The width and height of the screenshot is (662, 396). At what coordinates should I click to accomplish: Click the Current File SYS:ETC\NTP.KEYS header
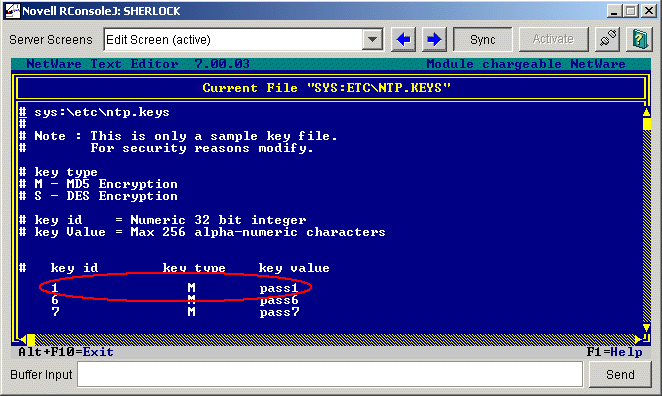point(326,88)
